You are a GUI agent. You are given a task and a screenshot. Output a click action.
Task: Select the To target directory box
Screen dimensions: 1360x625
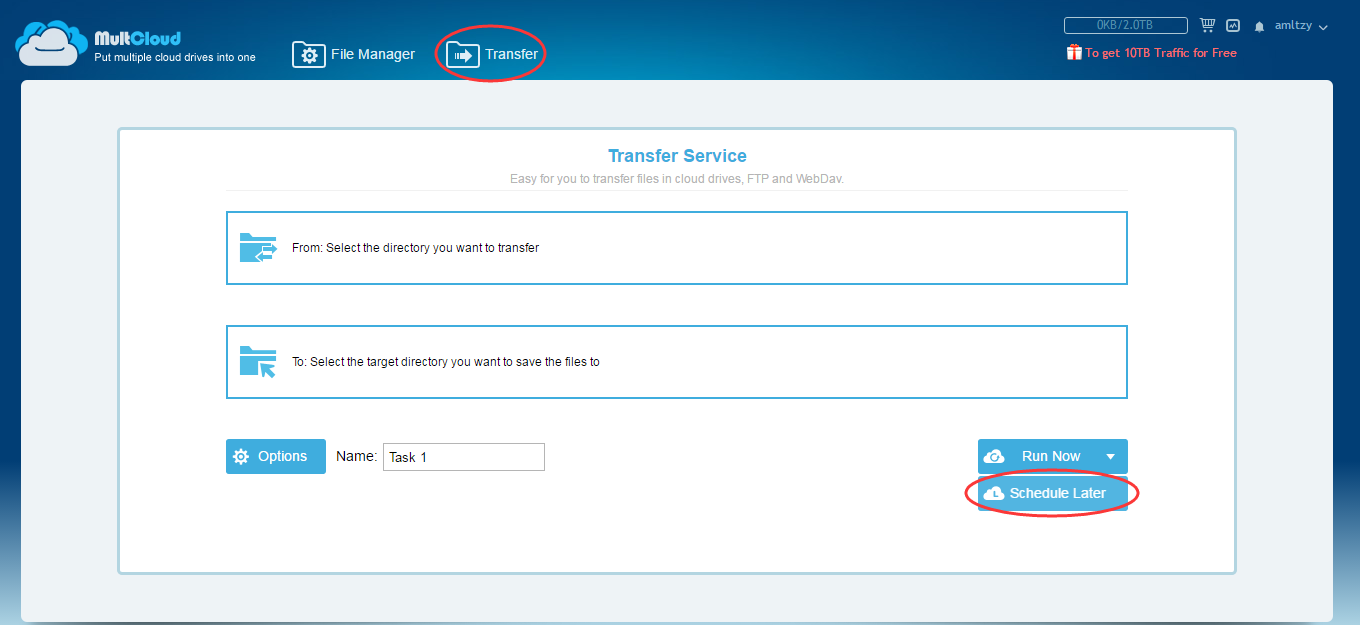(x=677, y=362)
